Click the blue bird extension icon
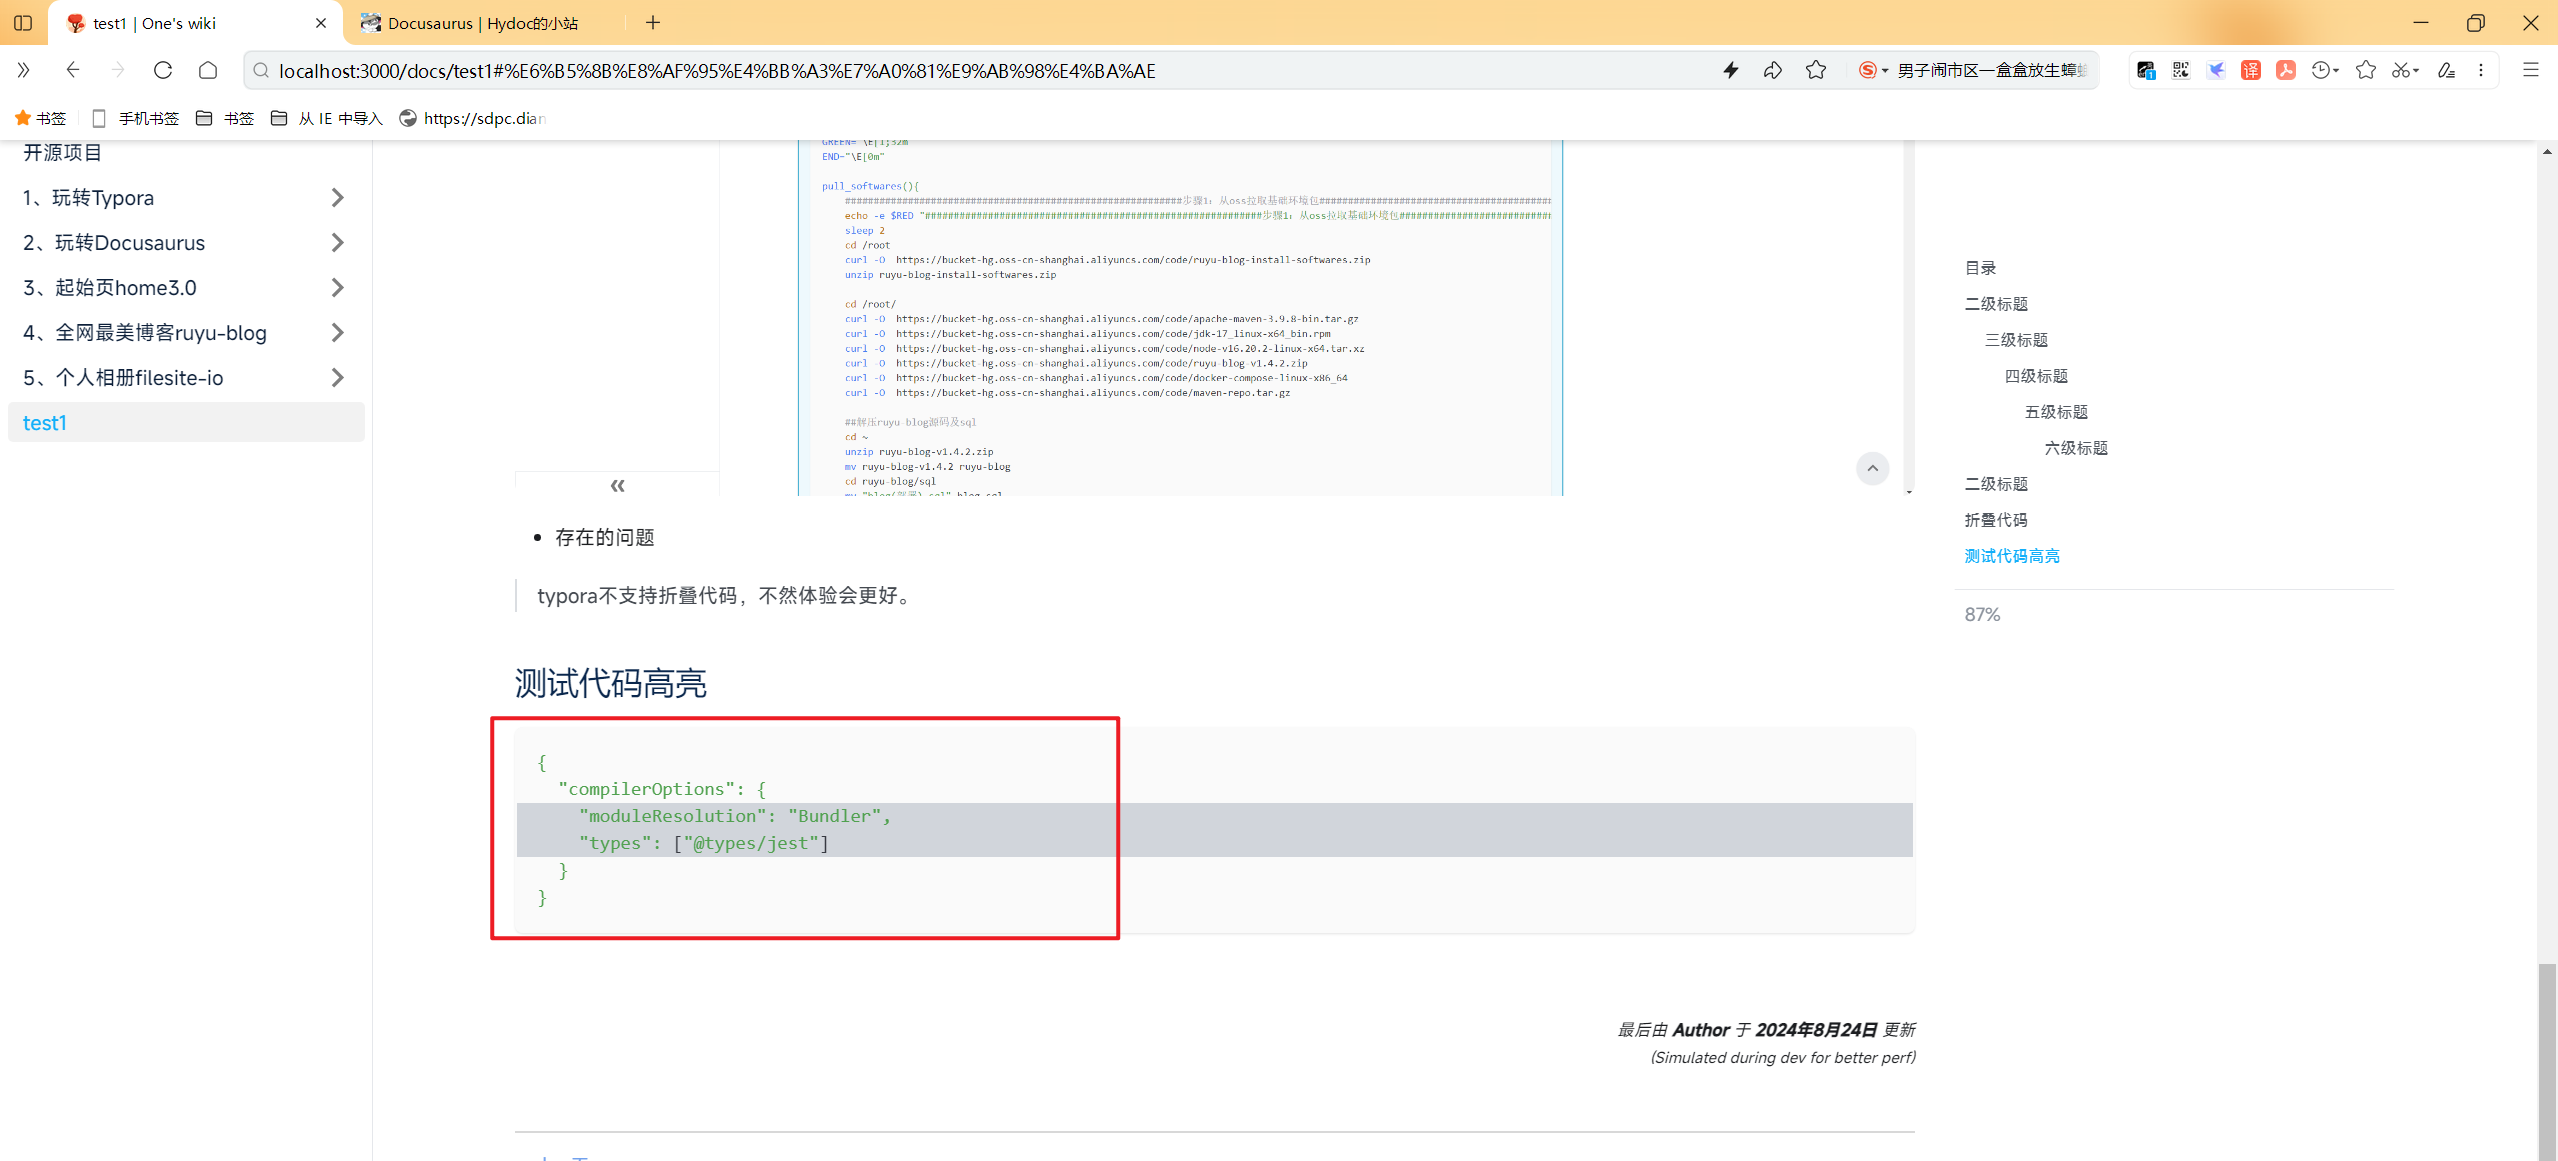This screenshot has width=2558, height=1161. (2216, 70)
